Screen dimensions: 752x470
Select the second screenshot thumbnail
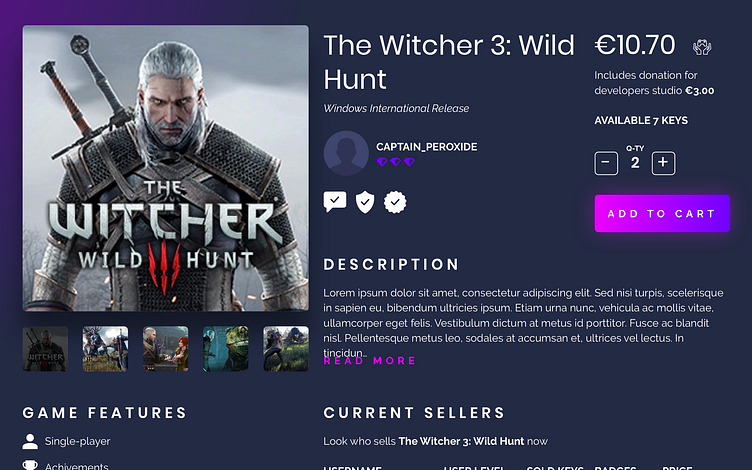pyautogui.click(x=105, y=349)
